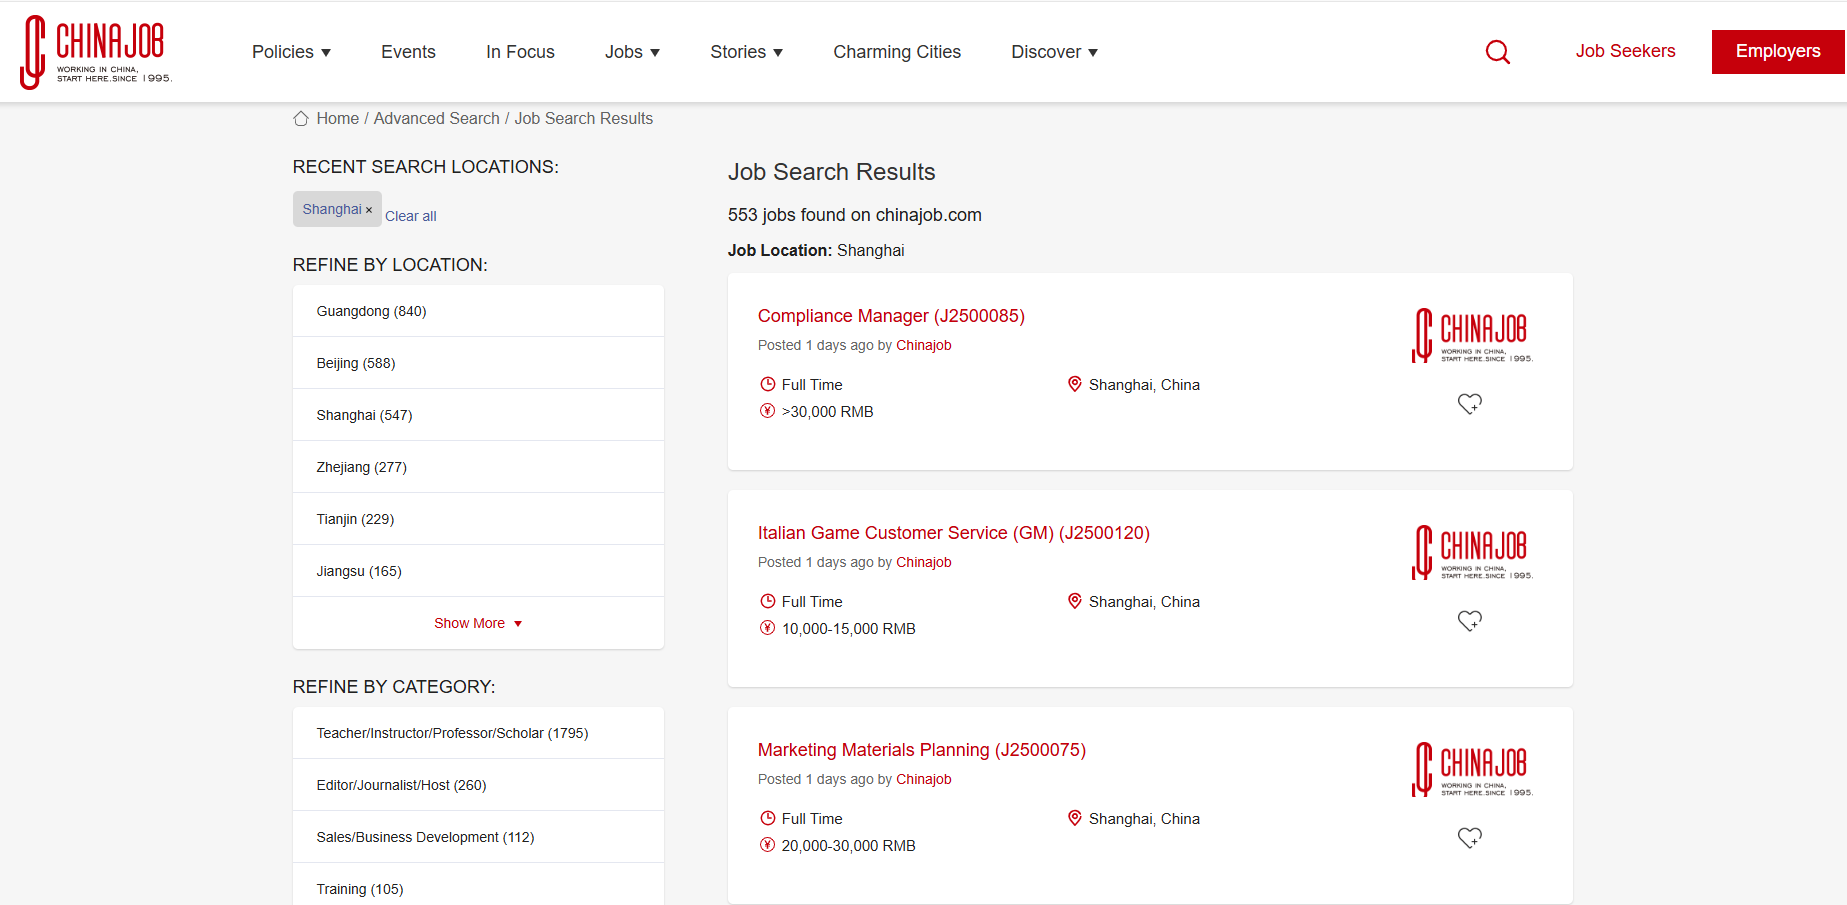Filter by Beijing (588) location
This screenshot has height=905, width=1847.
[x=478, y=363]
